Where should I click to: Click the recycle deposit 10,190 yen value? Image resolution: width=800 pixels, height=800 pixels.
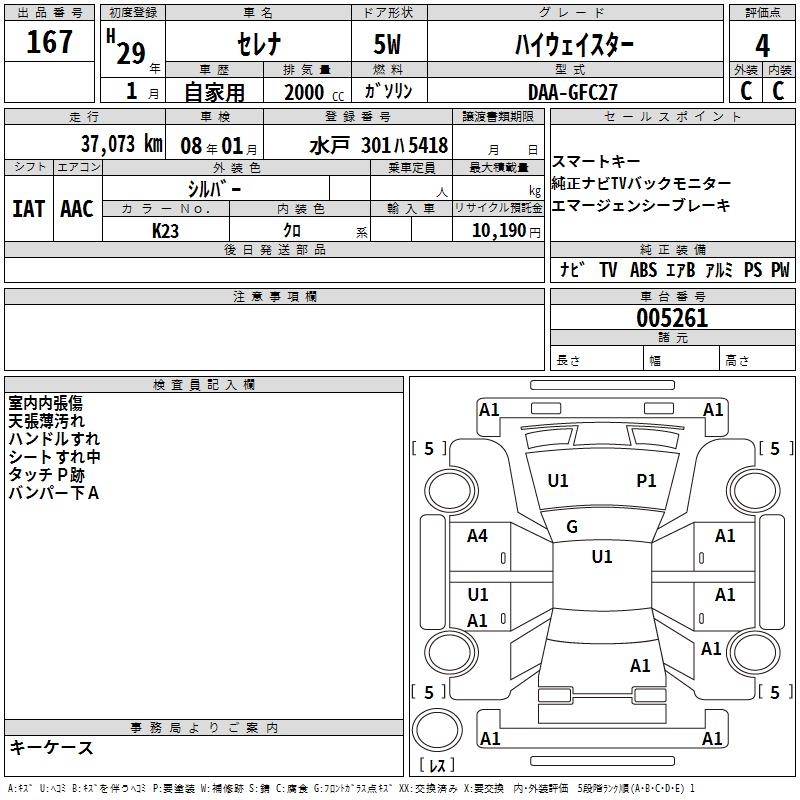tap(506, 231)
